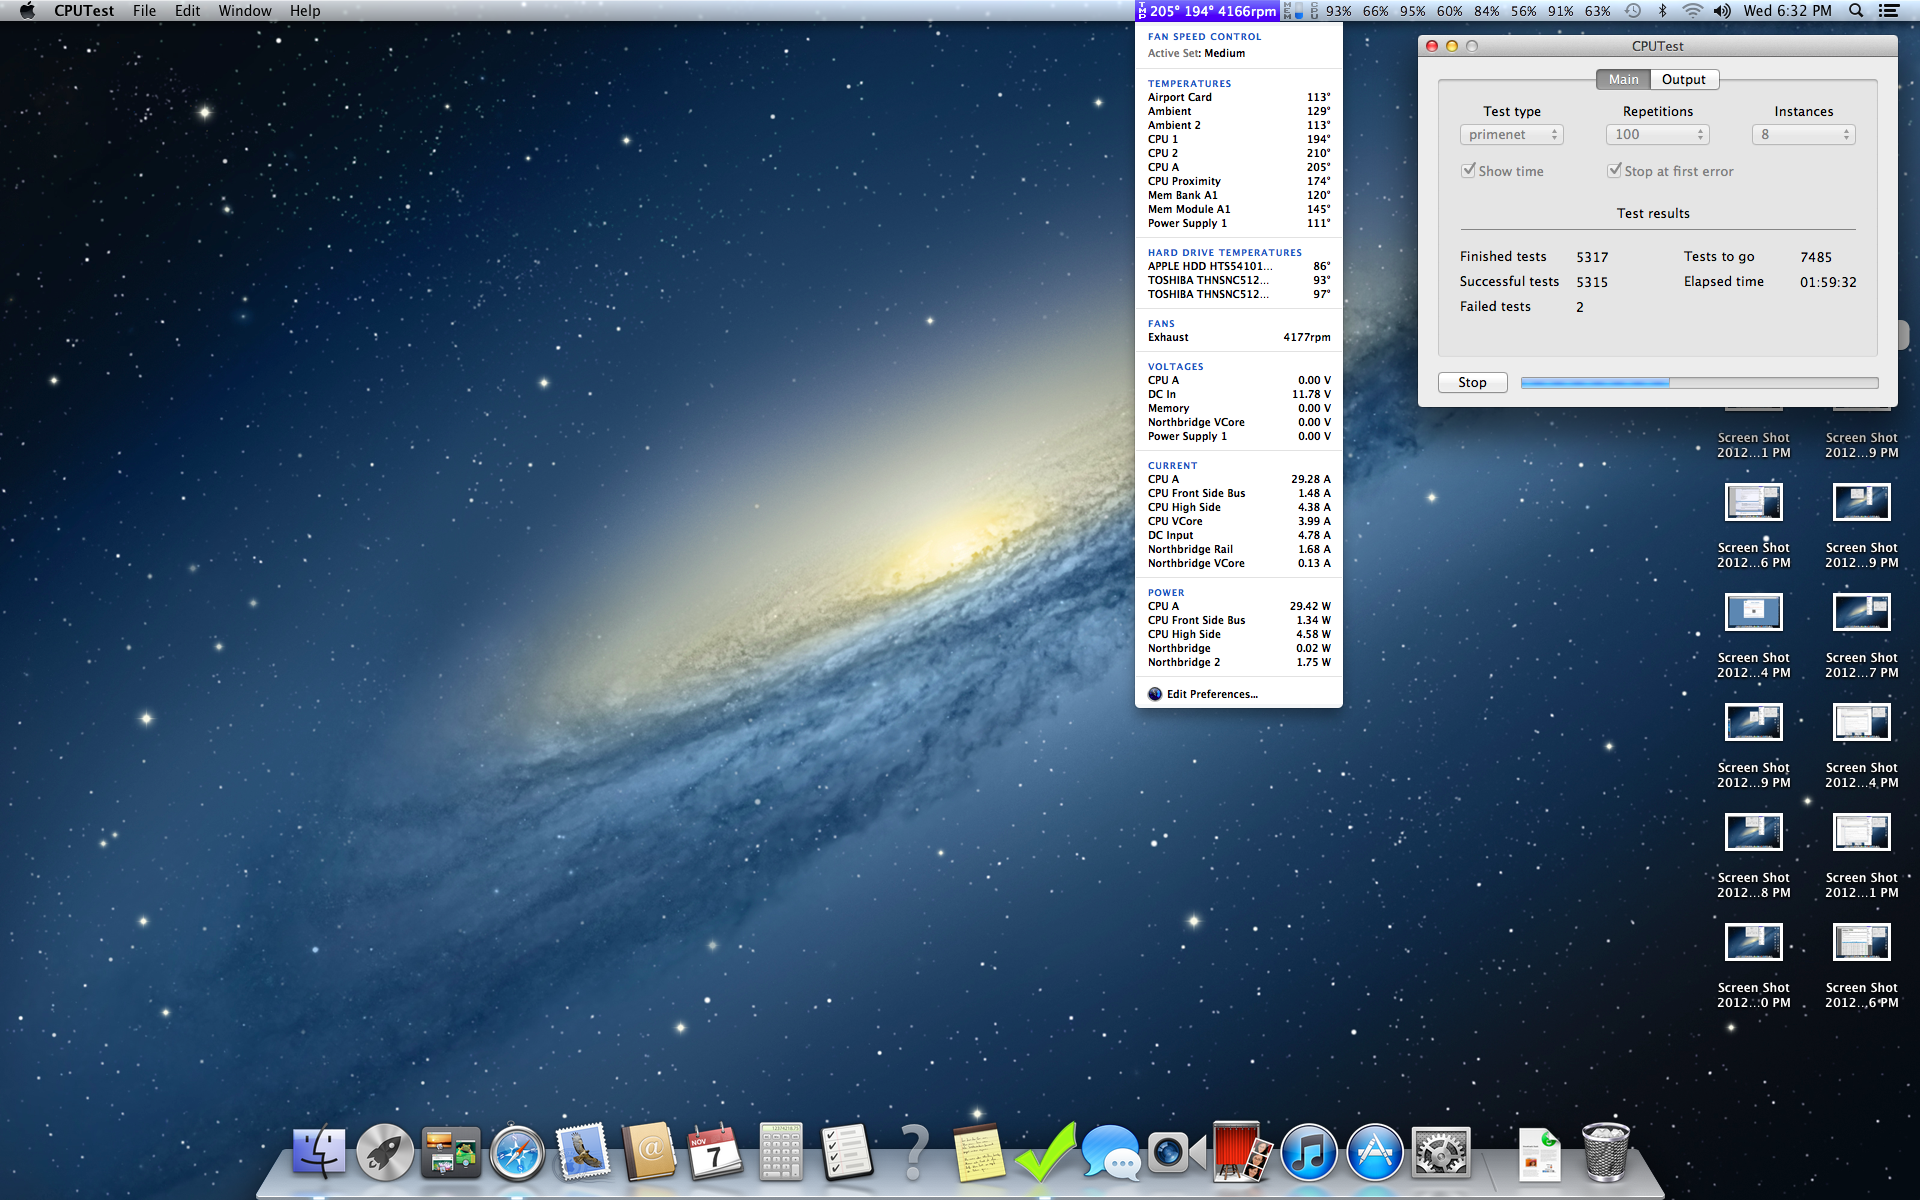Open the Wi-Fi status menu icon
The width and height of the screenshot is (1920, 1200).
[x=1692, y=11]
